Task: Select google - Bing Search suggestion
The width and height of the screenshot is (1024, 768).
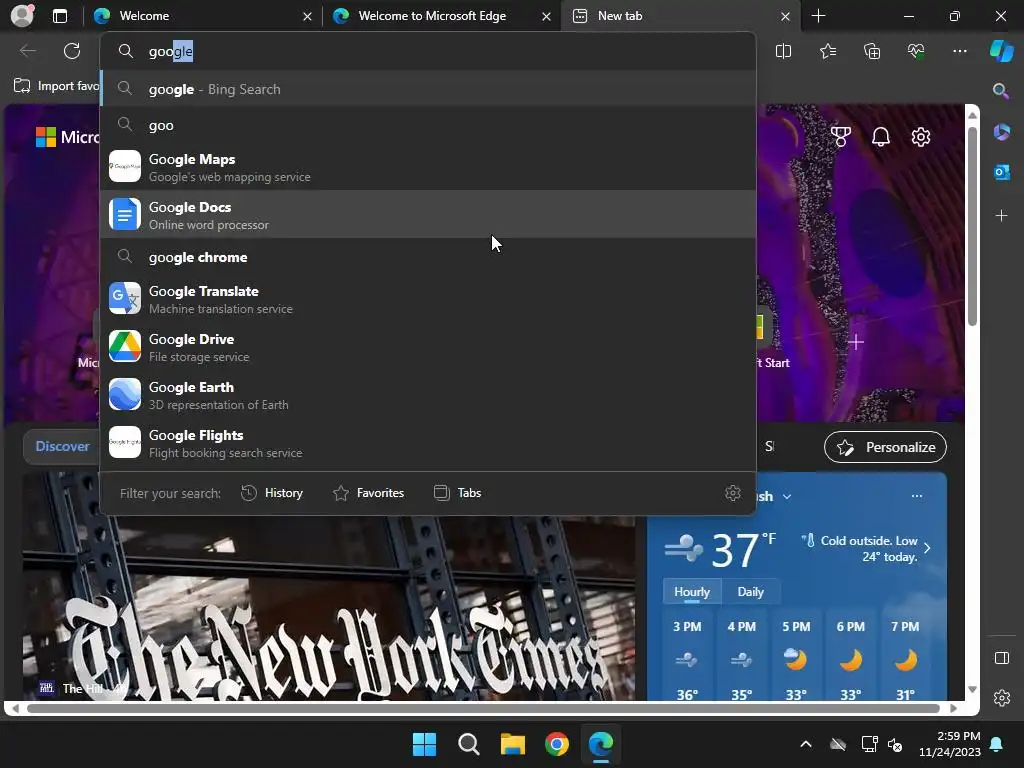Action: [x=428, y=89]
